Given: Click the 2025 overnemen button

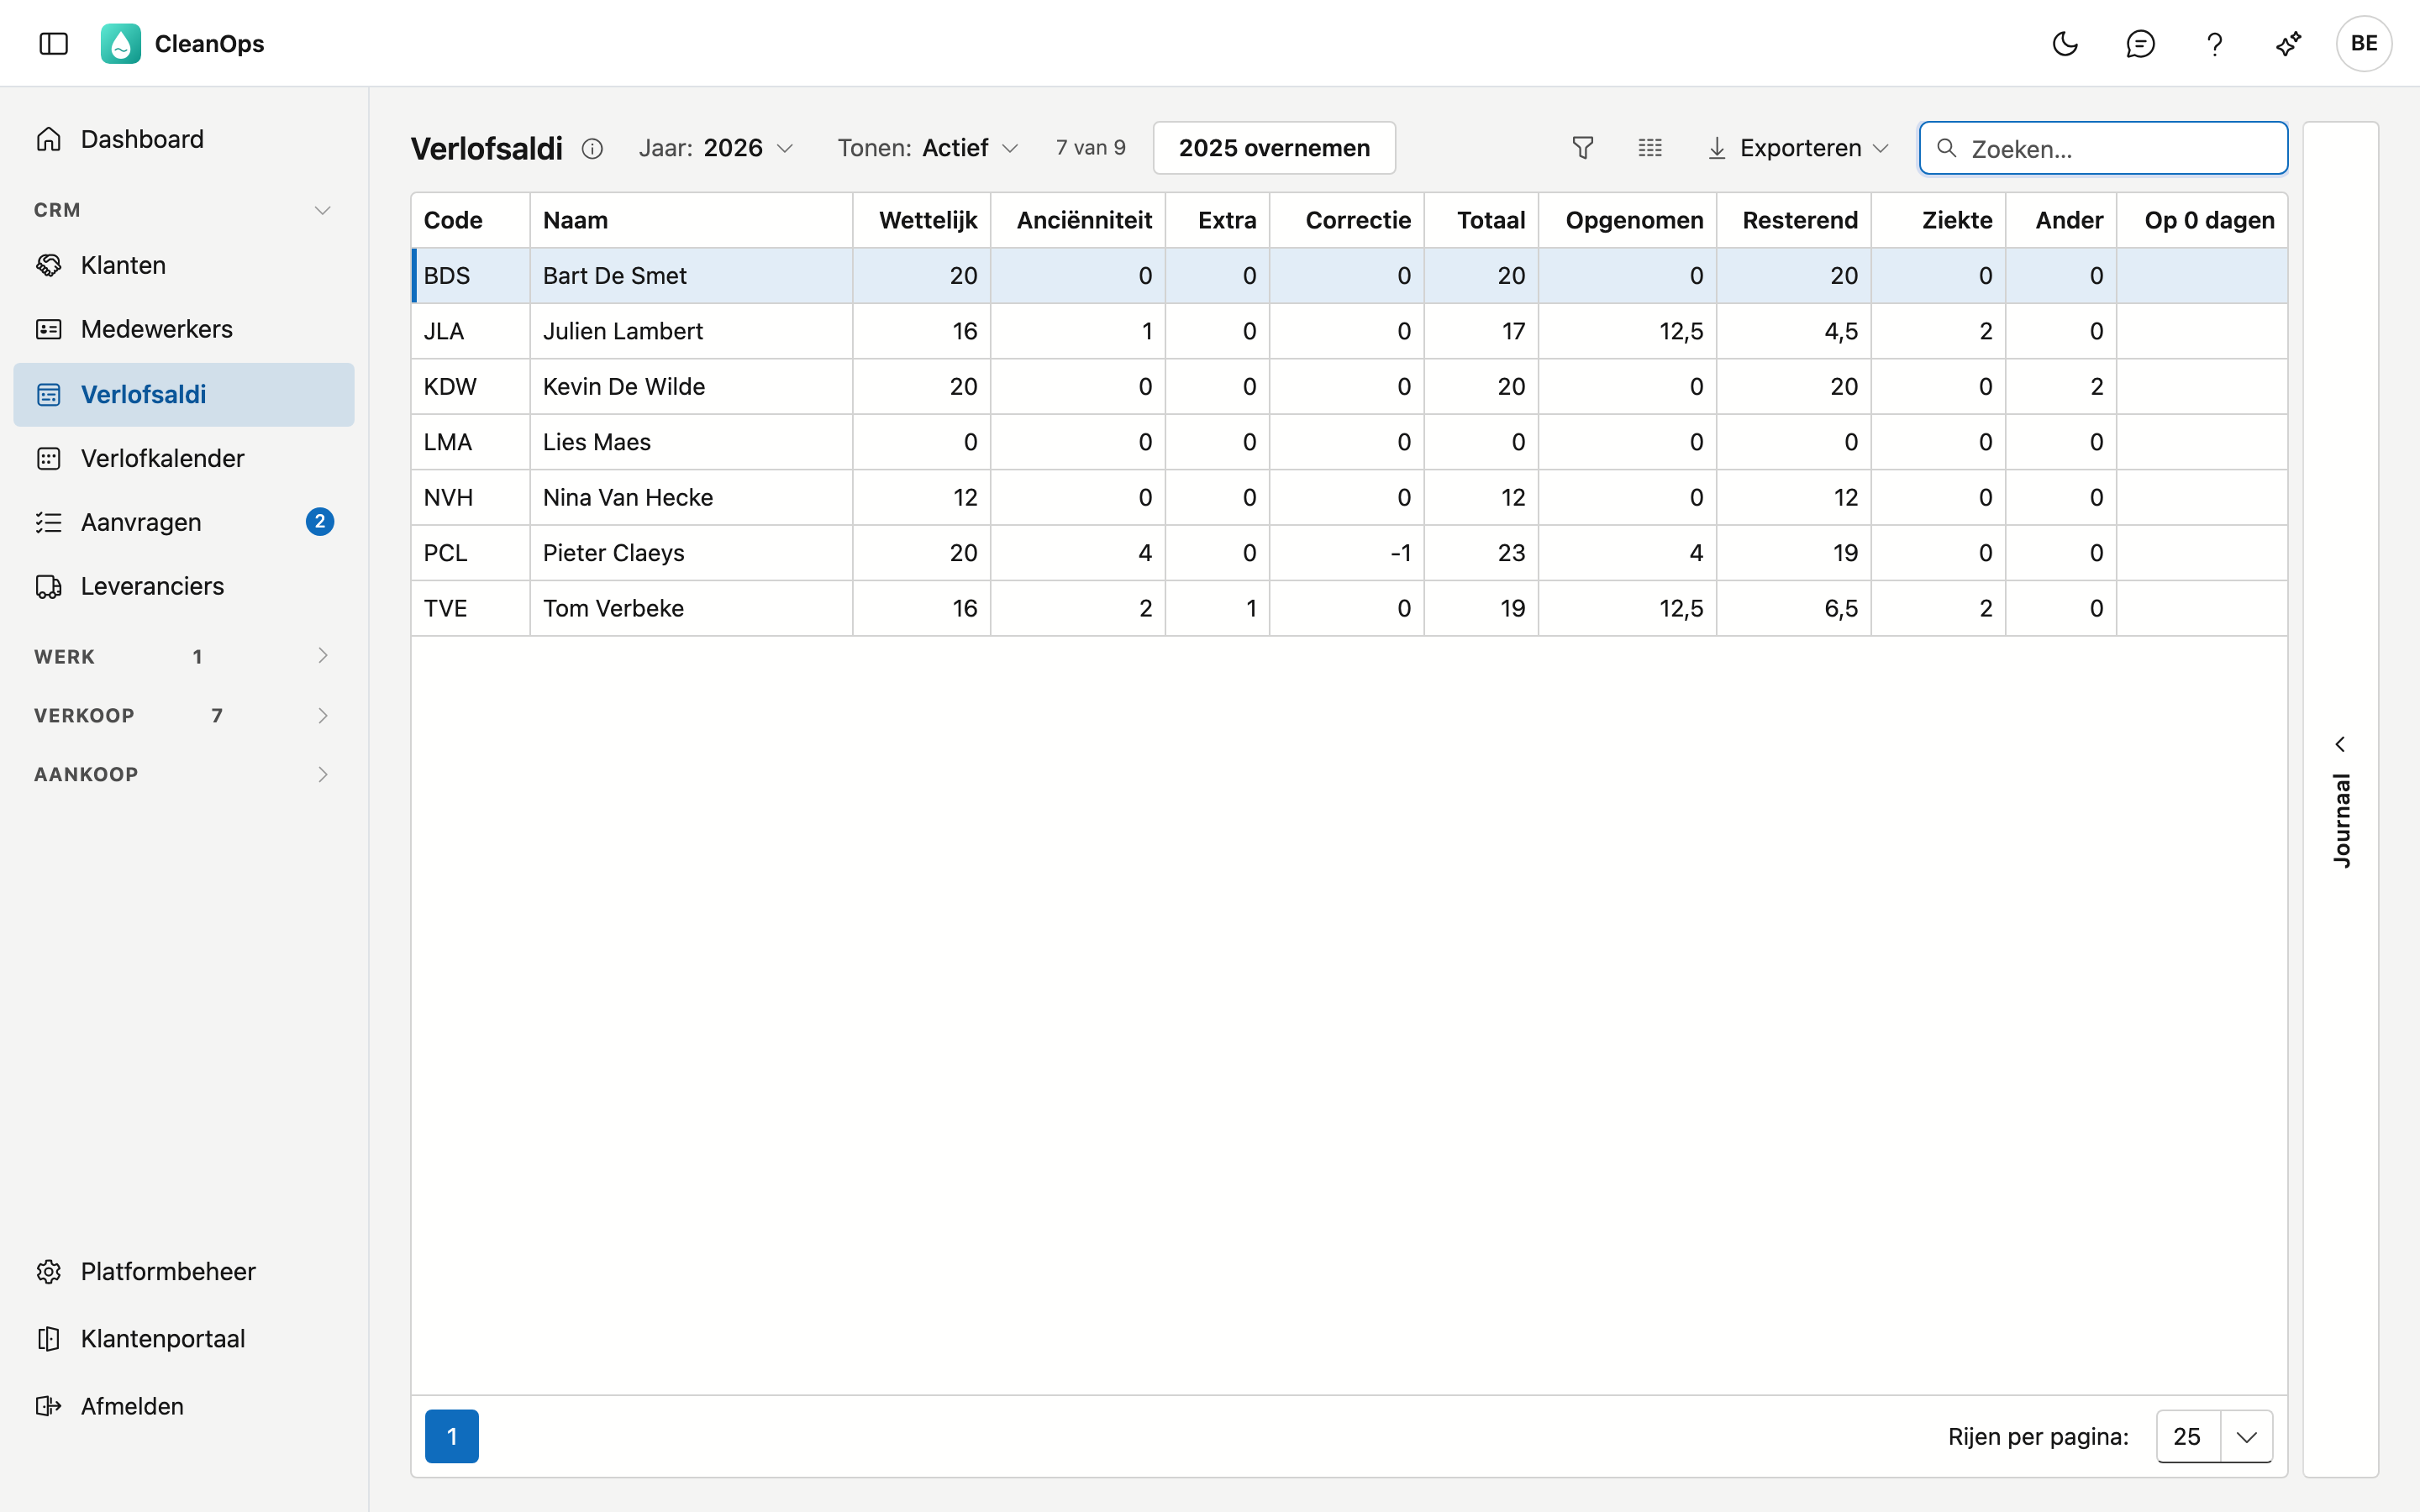Looking at the screenshot, I should 1274,148.
